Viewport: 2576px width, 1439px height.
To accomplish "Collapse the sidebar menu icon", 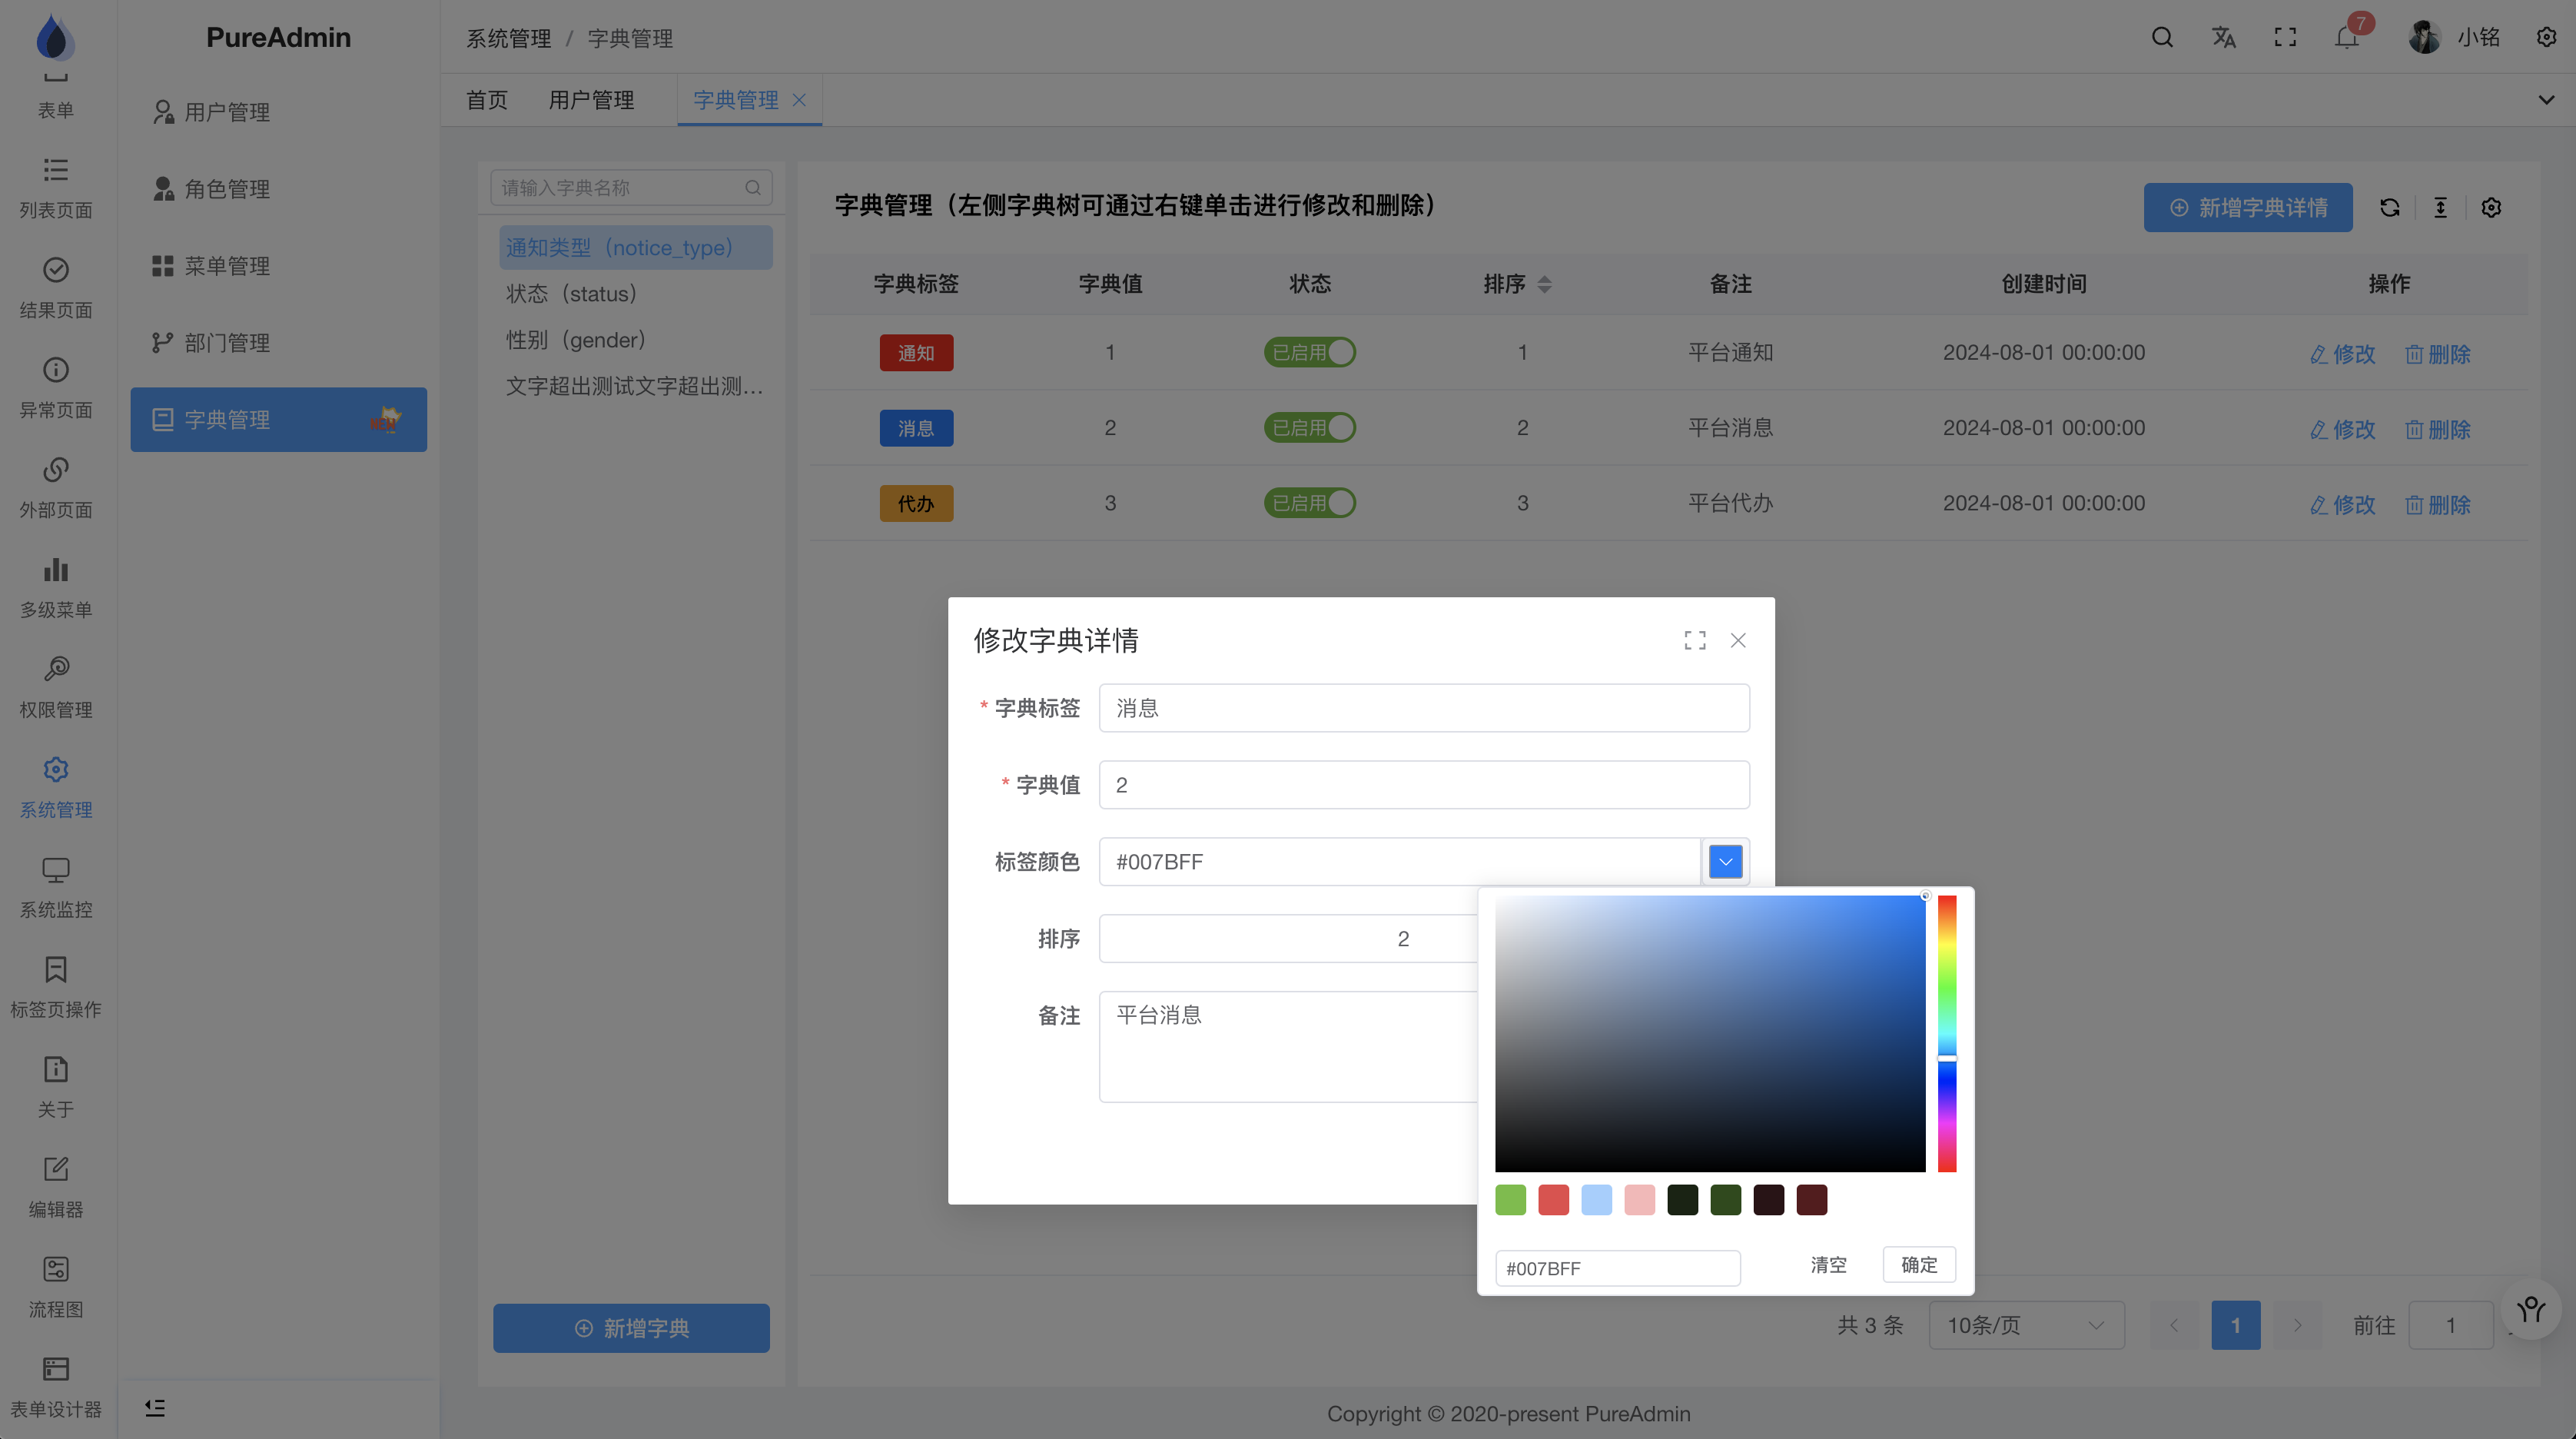I will tap(155, 1408).
